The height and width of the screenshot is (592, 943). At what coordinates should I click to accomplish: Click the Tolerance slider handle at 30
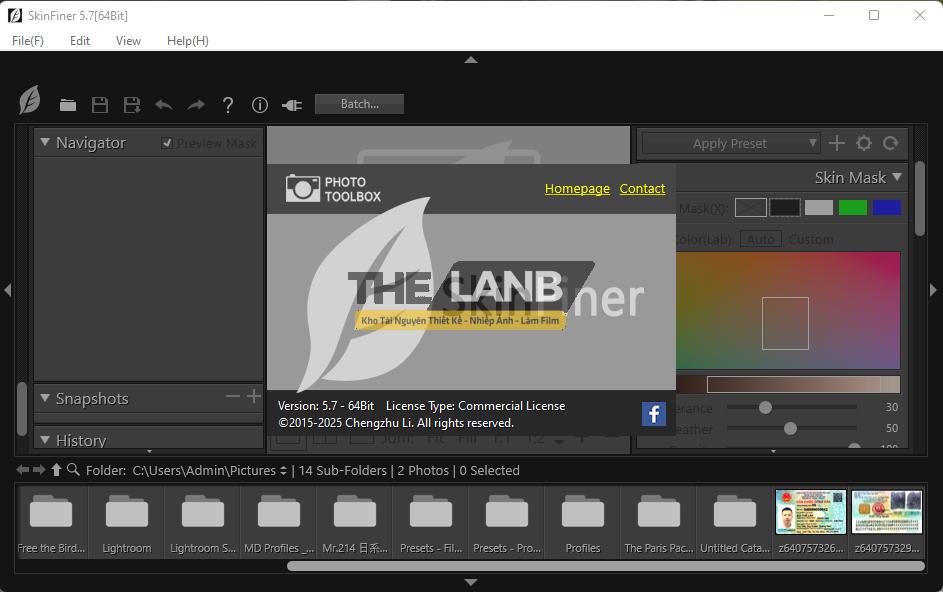click(765, 407)
